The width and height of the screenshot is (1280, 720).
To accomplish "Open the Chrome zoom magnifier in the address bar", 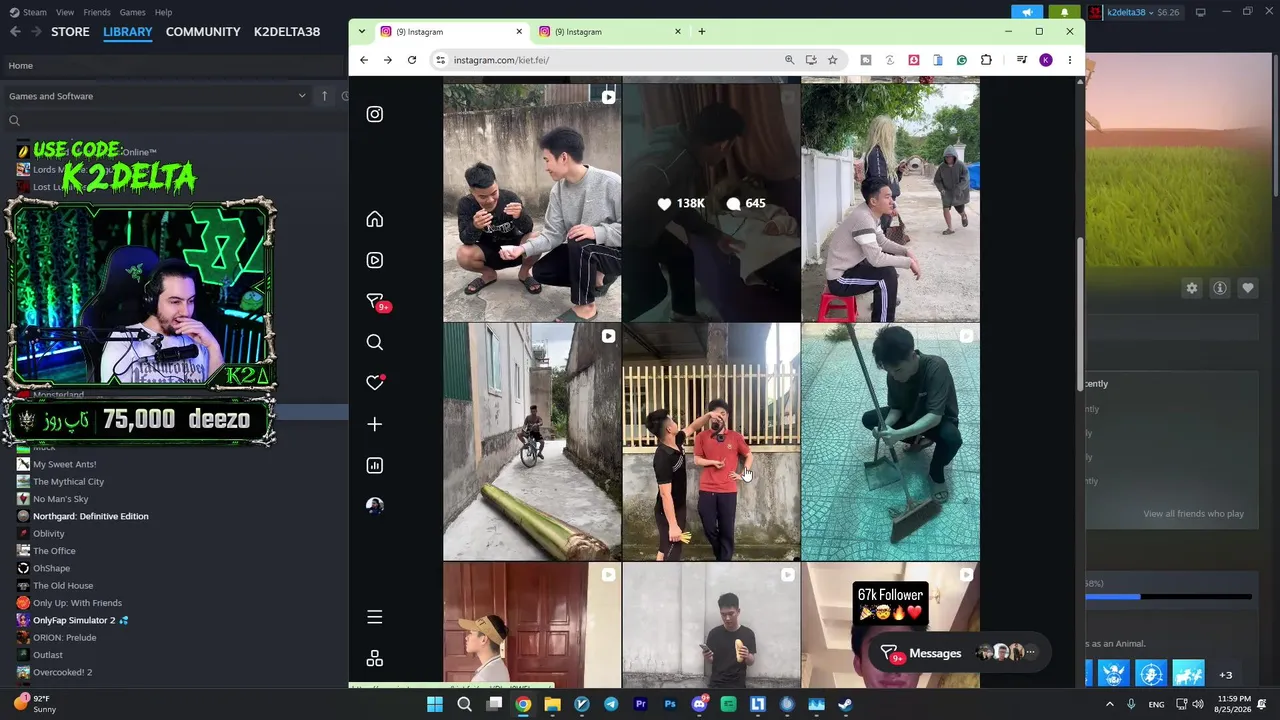I will pyautogui.click(x=789, y=60).
